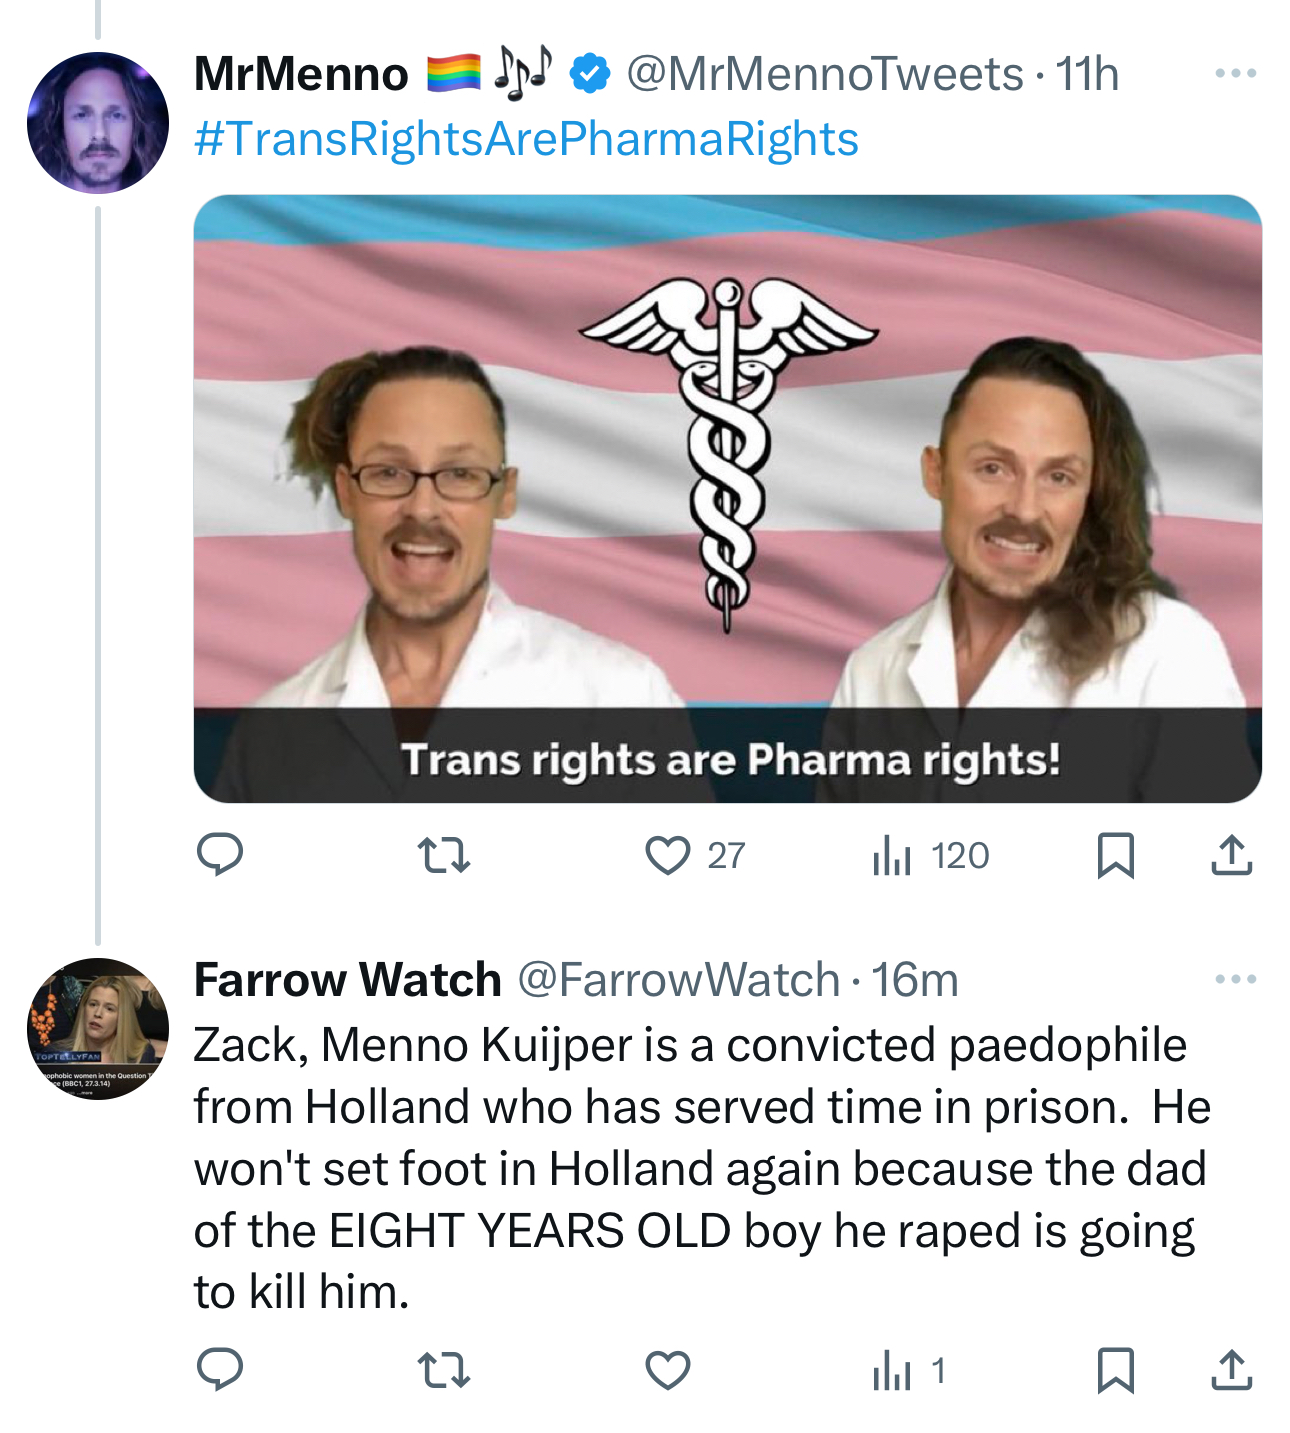Open more options for Farrow Watch's tweet

(x=1235, y=979)
